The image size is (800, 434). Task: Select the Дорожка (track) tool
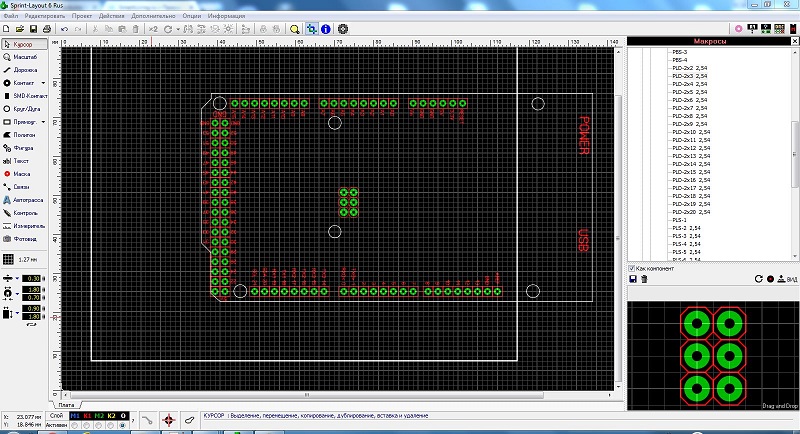click(x=24, y=69)
